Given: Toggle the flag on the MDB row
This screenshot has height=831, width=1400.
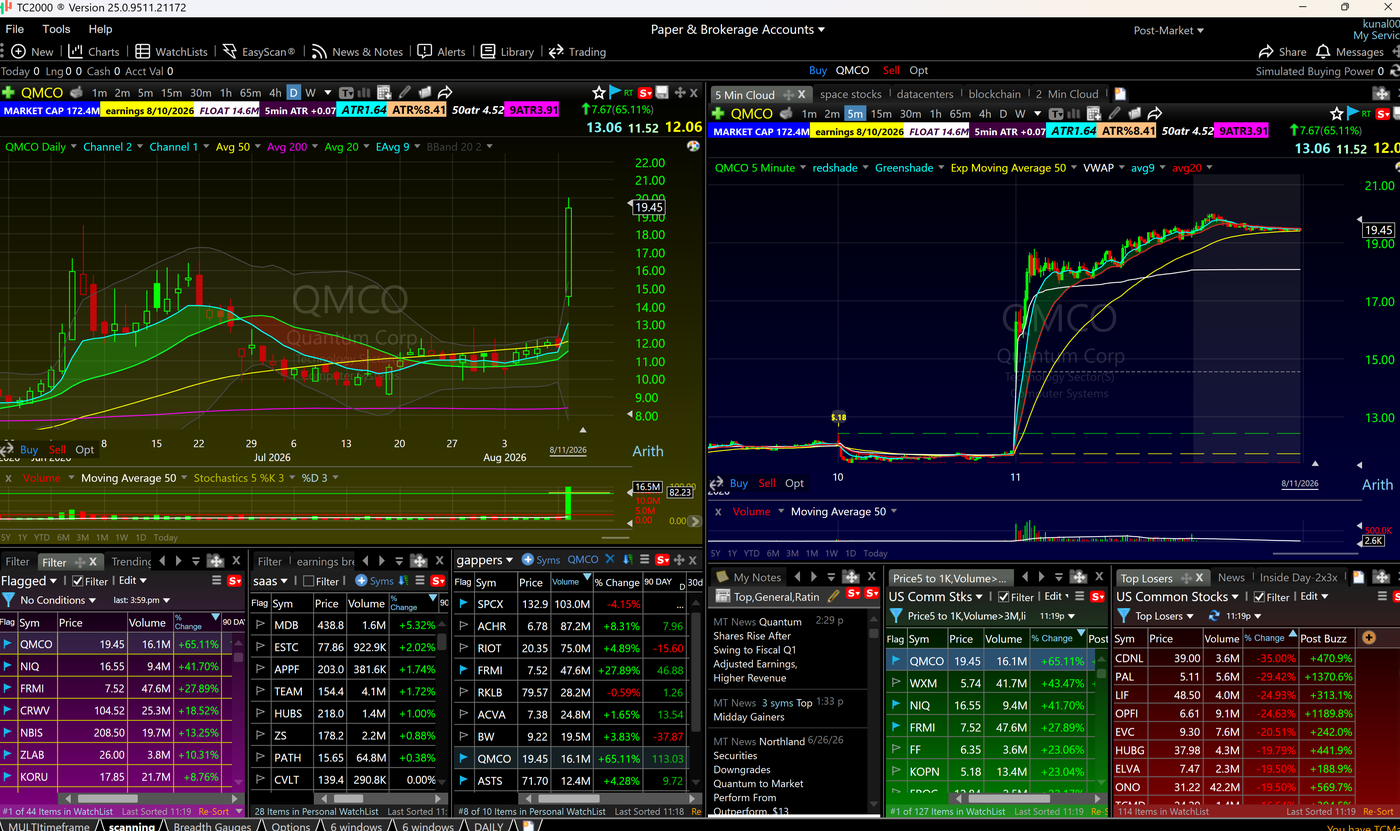Looking at the screenshot, I should point(259,625).
